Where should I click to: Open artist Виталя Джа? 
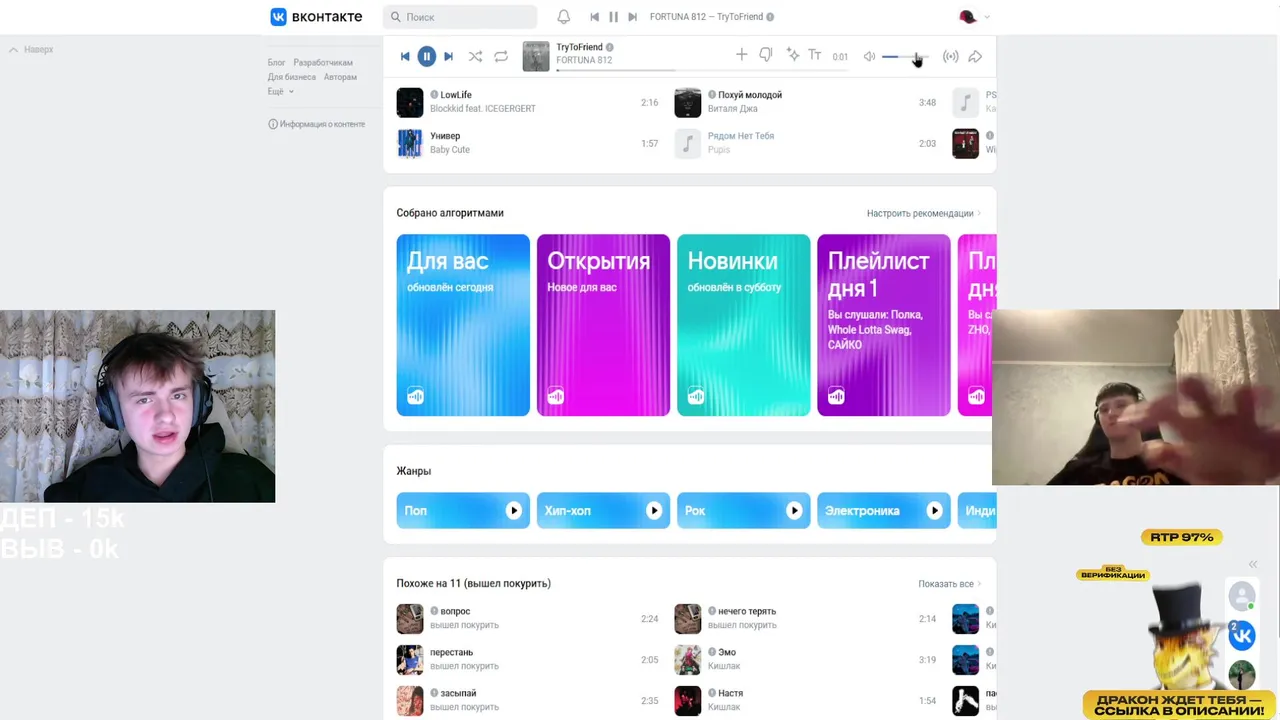733,109
